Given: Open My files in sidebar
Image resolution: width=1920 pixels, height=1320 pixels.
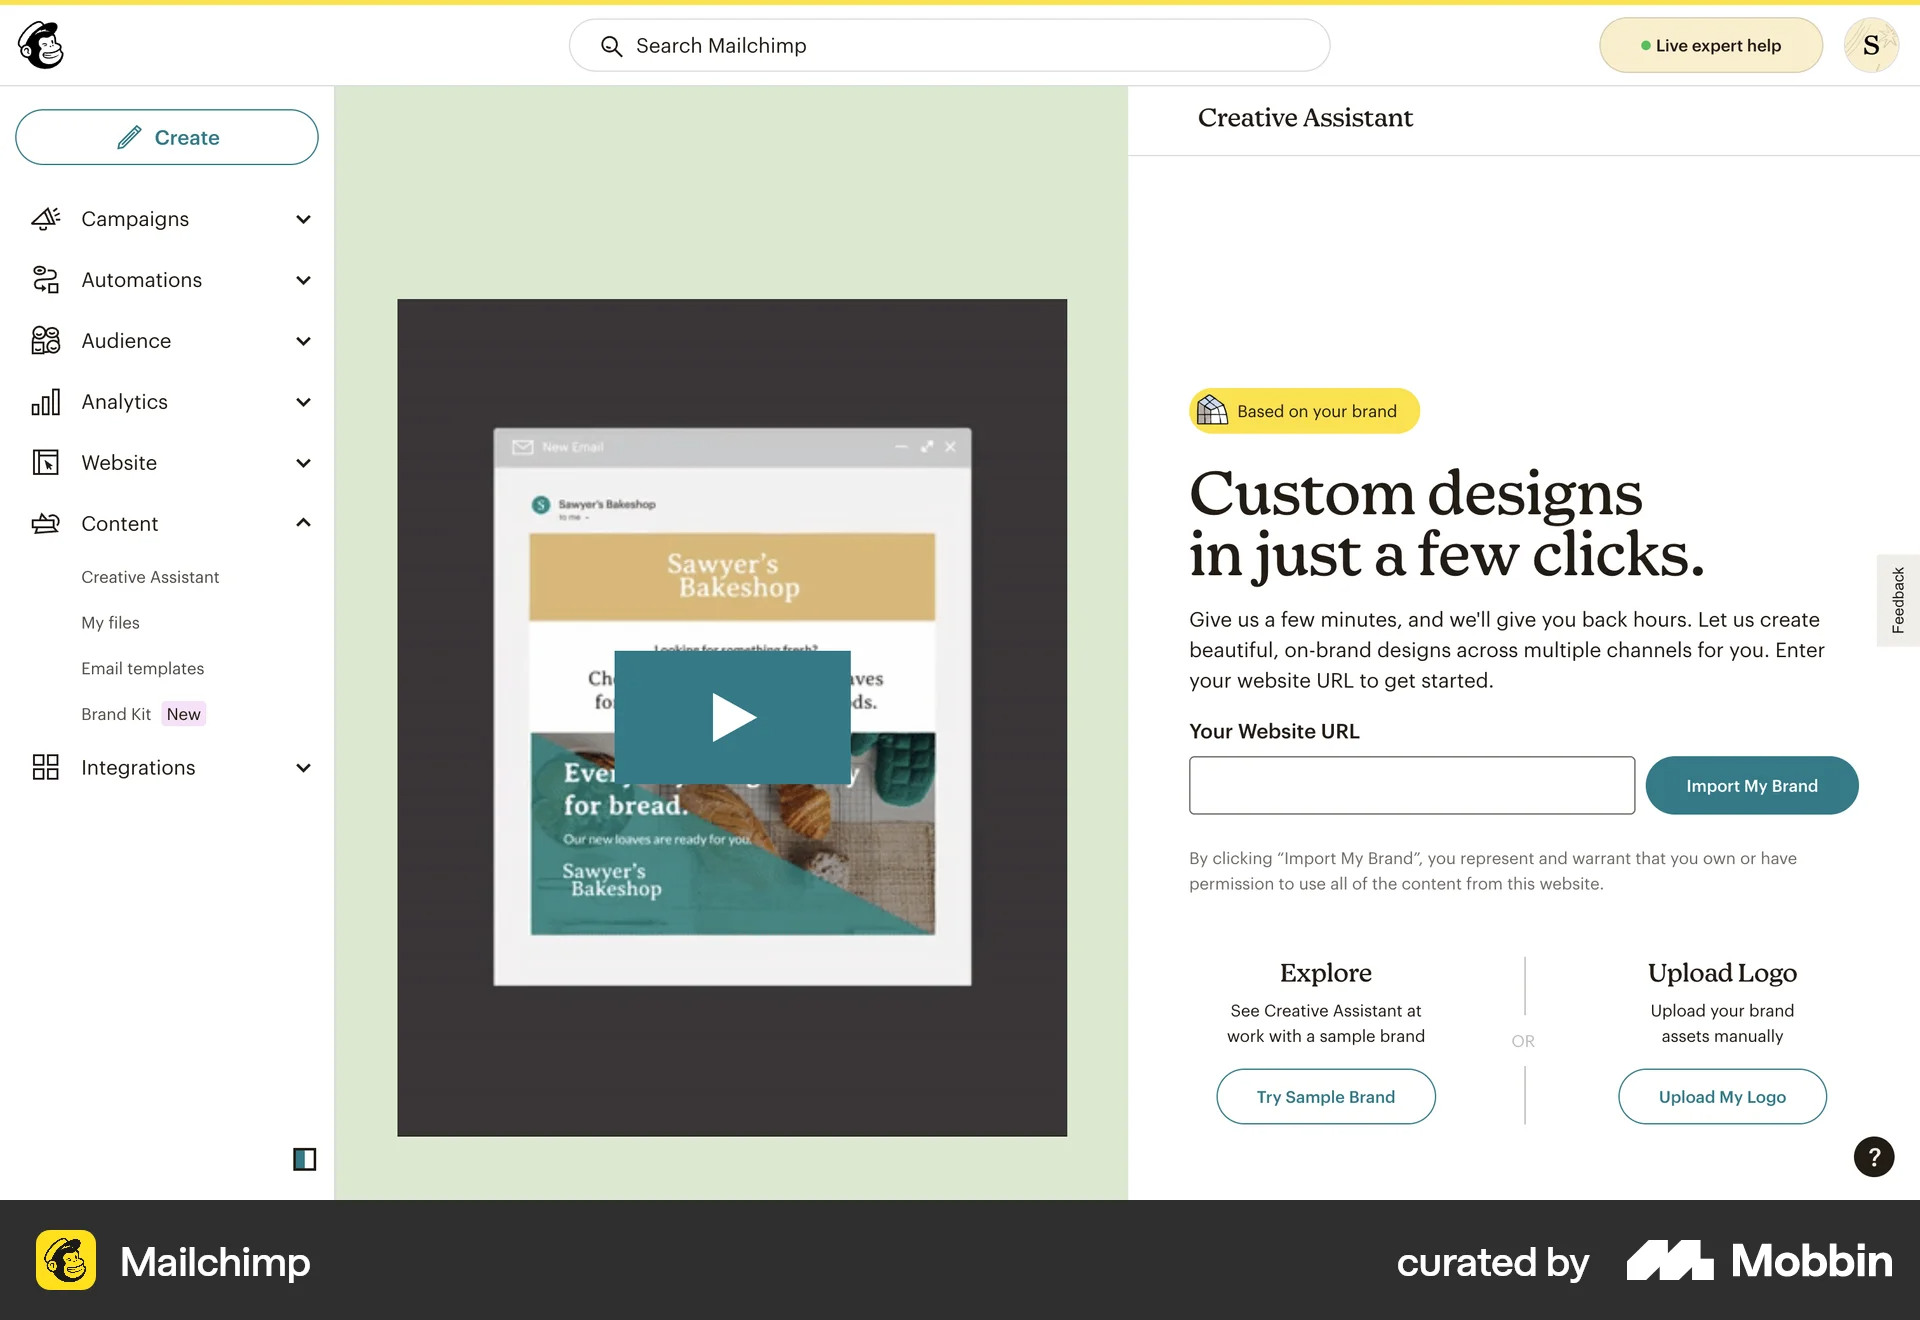Looking at the screenshot, I should 110,623.
